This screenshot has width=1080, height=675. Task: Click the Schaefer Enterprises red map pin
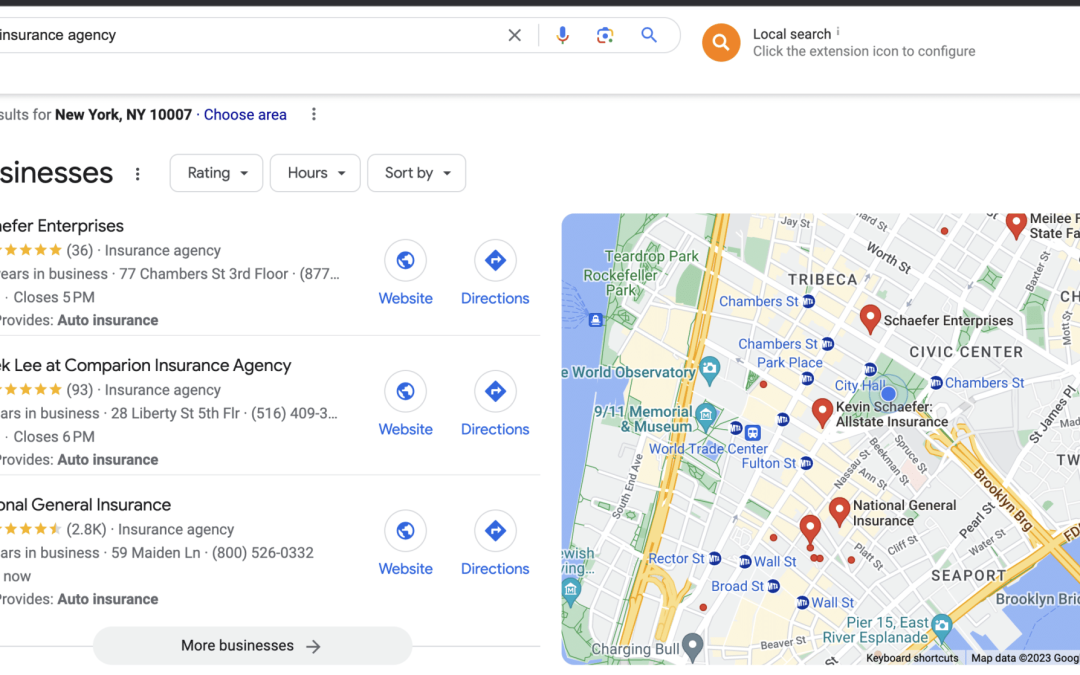pyautogui.click(x=870, y=318)
